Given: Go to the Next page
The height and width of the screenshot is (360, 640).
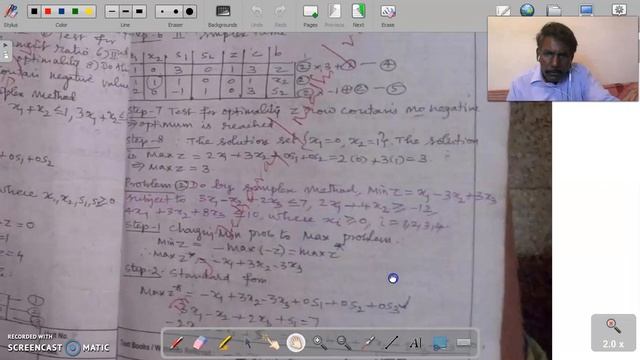Looking at the screenshot, I should pos(358,11).
